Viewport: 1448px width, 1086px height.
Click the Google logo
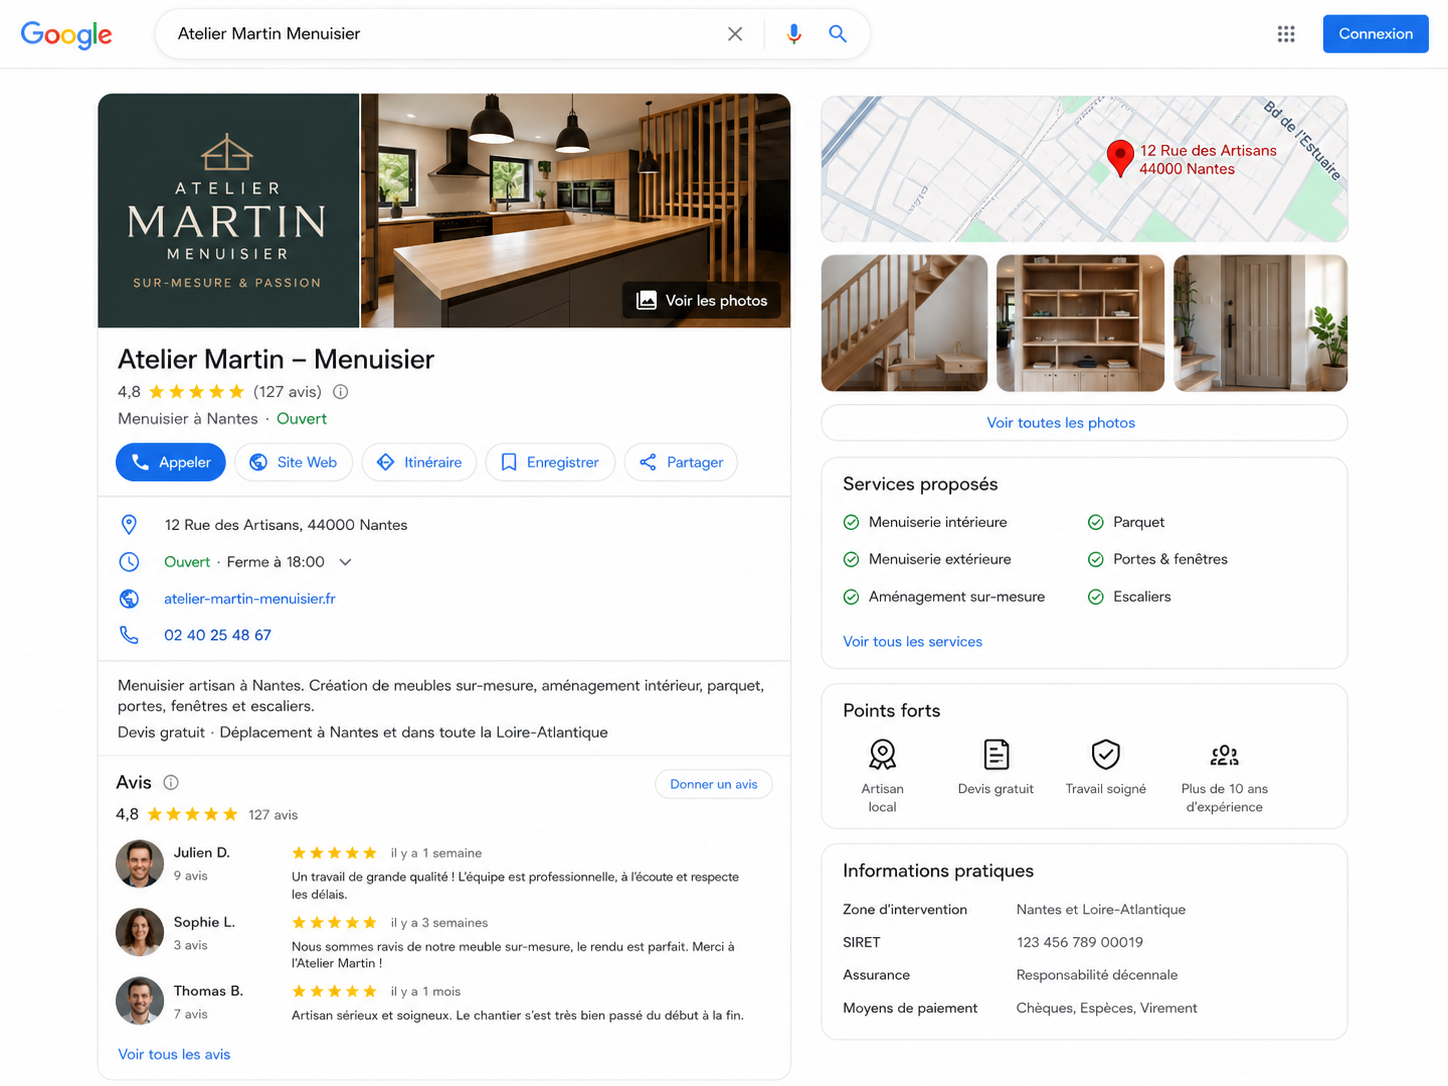[x=66, y=35]
